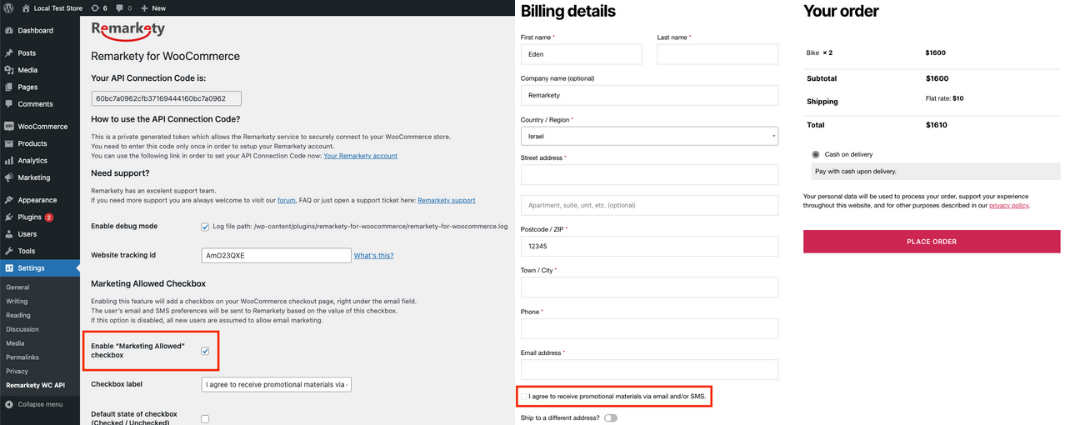Click the Posts pin icon

[9, 53]
